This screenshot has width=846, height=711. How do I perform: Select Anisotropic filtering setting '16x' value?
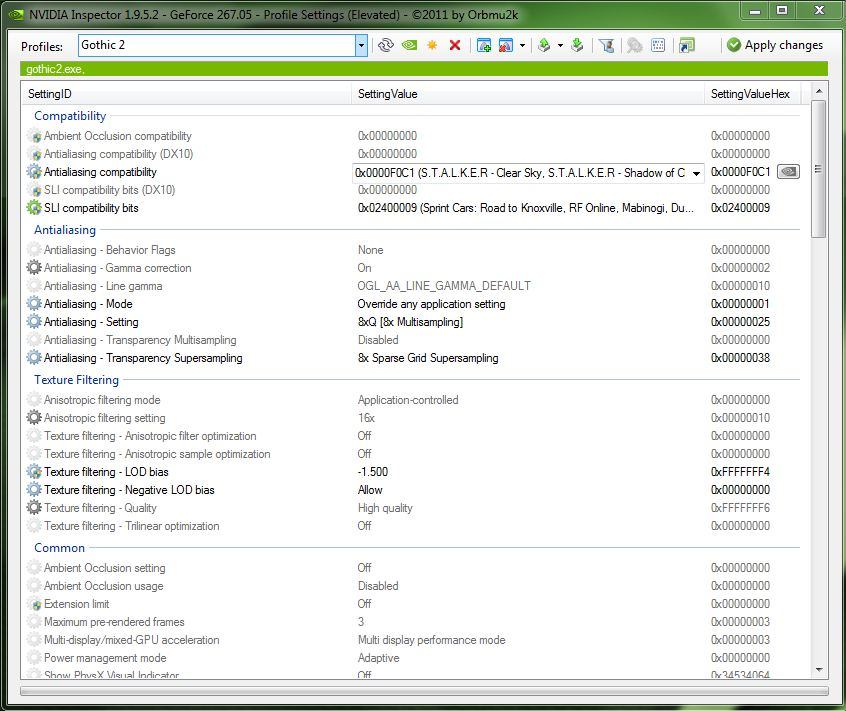click(x=366, y=418)
